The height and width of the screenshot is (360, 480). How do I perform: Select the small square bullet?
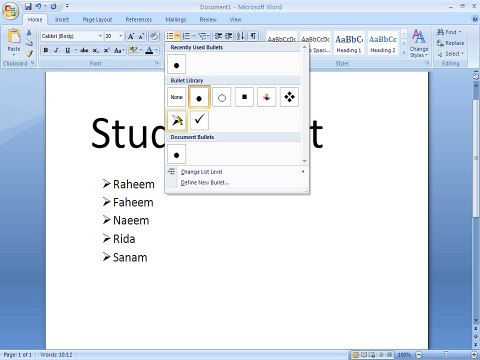pos(244,97)
